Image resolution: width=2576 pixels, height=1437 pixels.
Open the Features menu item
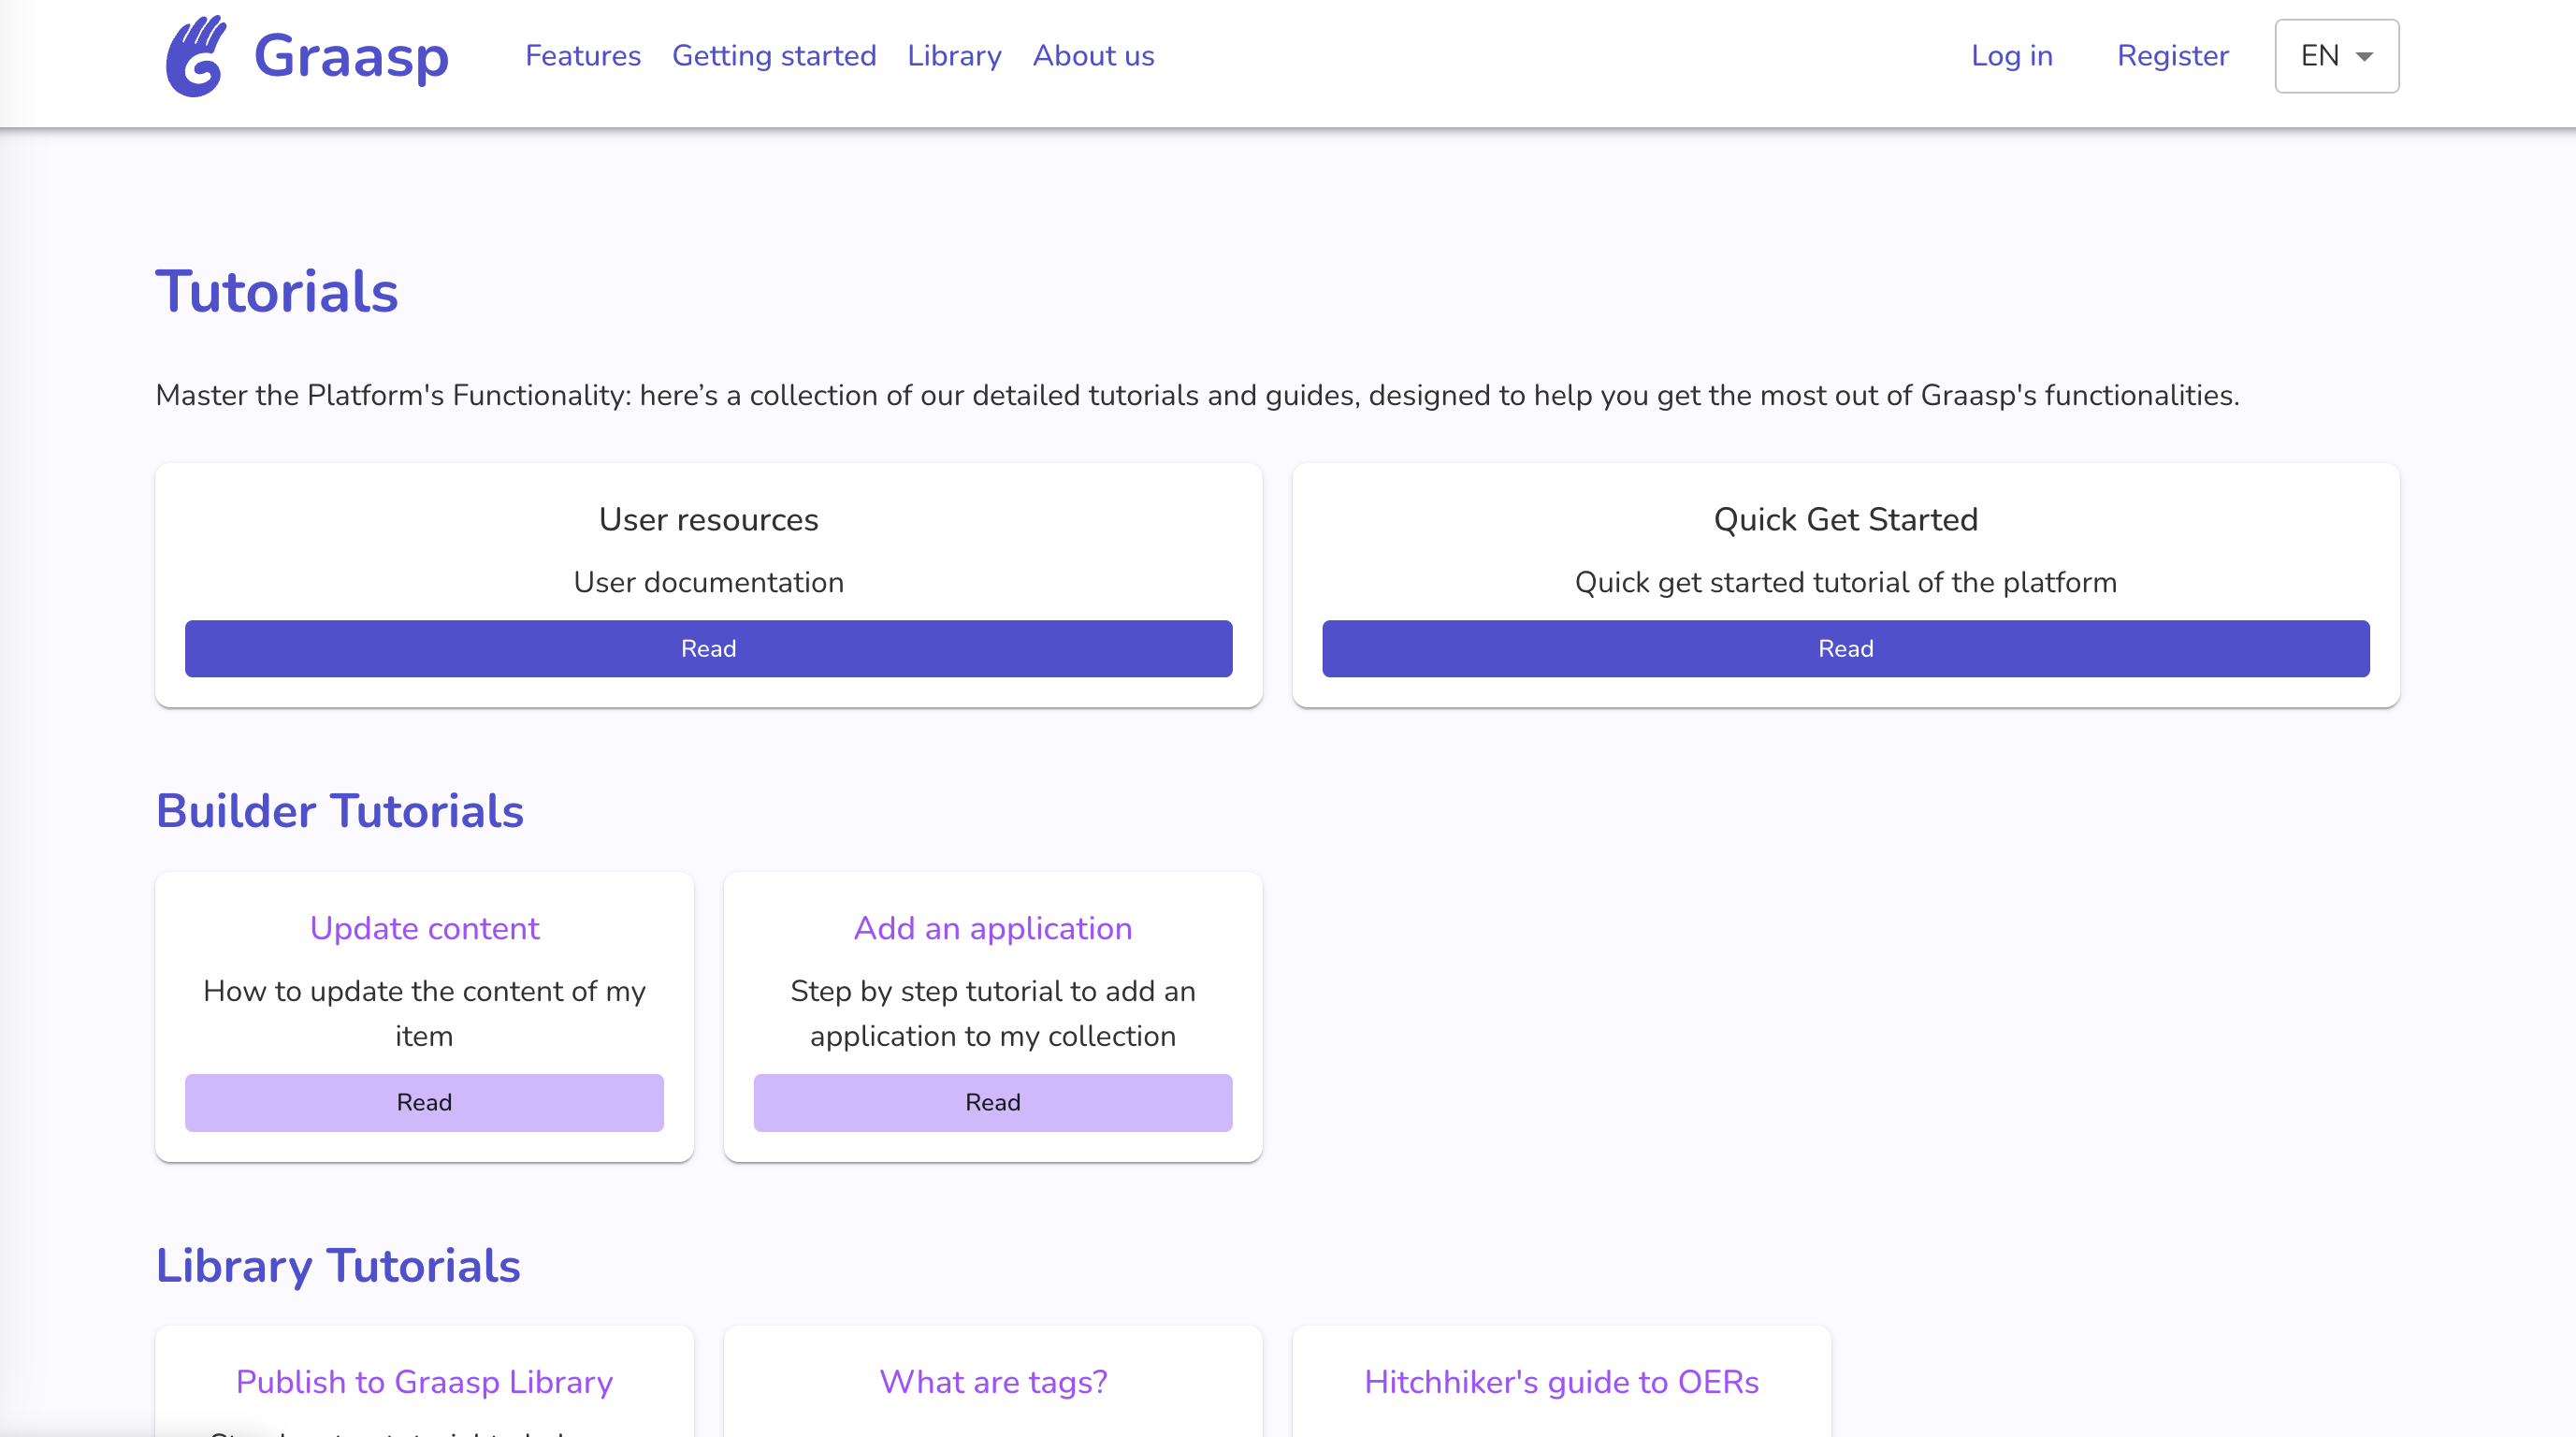pos(583,56)
